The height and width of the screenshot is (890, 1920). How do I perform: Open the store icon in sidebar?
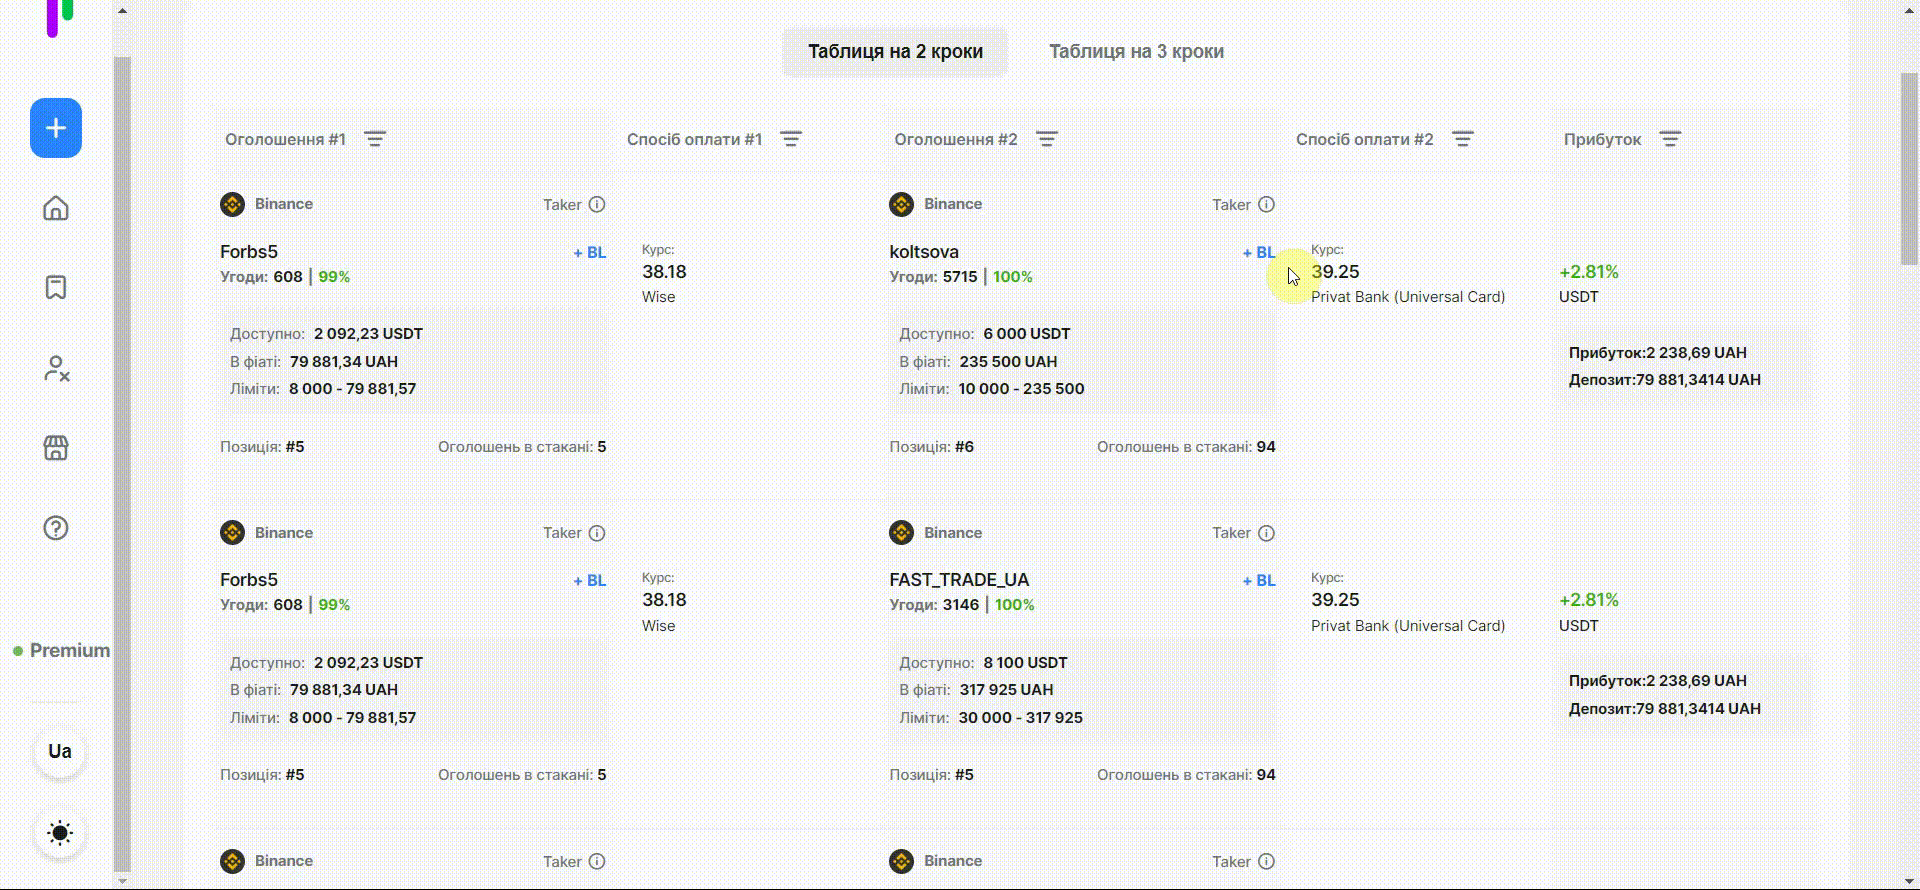click(56, 448)
